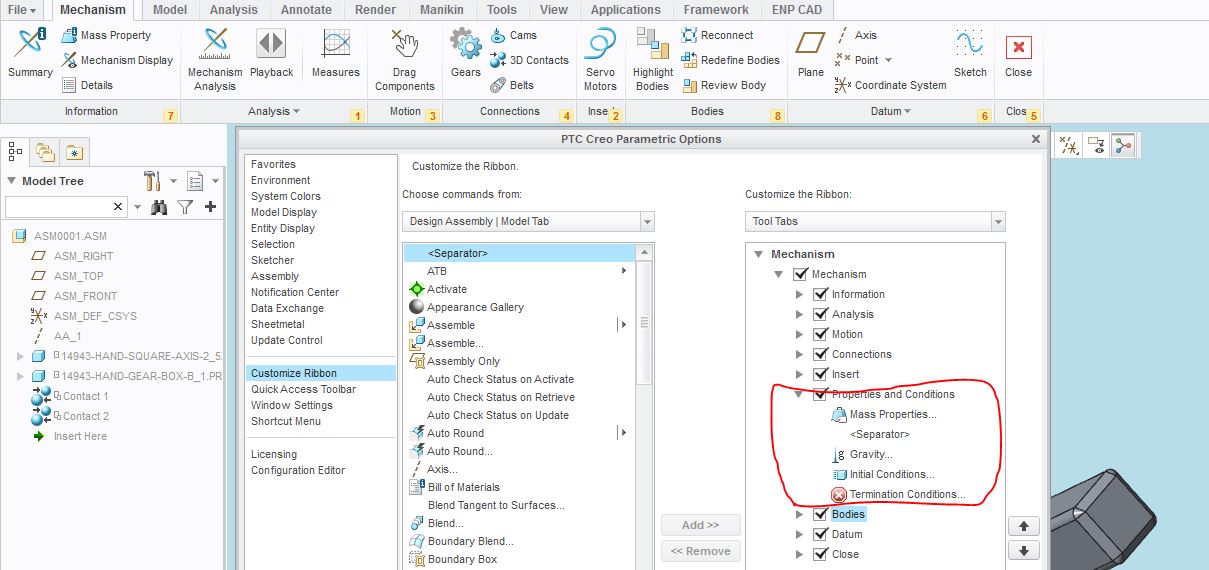Open the Point dropdown arrow
1209x570 pixels.
point(888,60)
